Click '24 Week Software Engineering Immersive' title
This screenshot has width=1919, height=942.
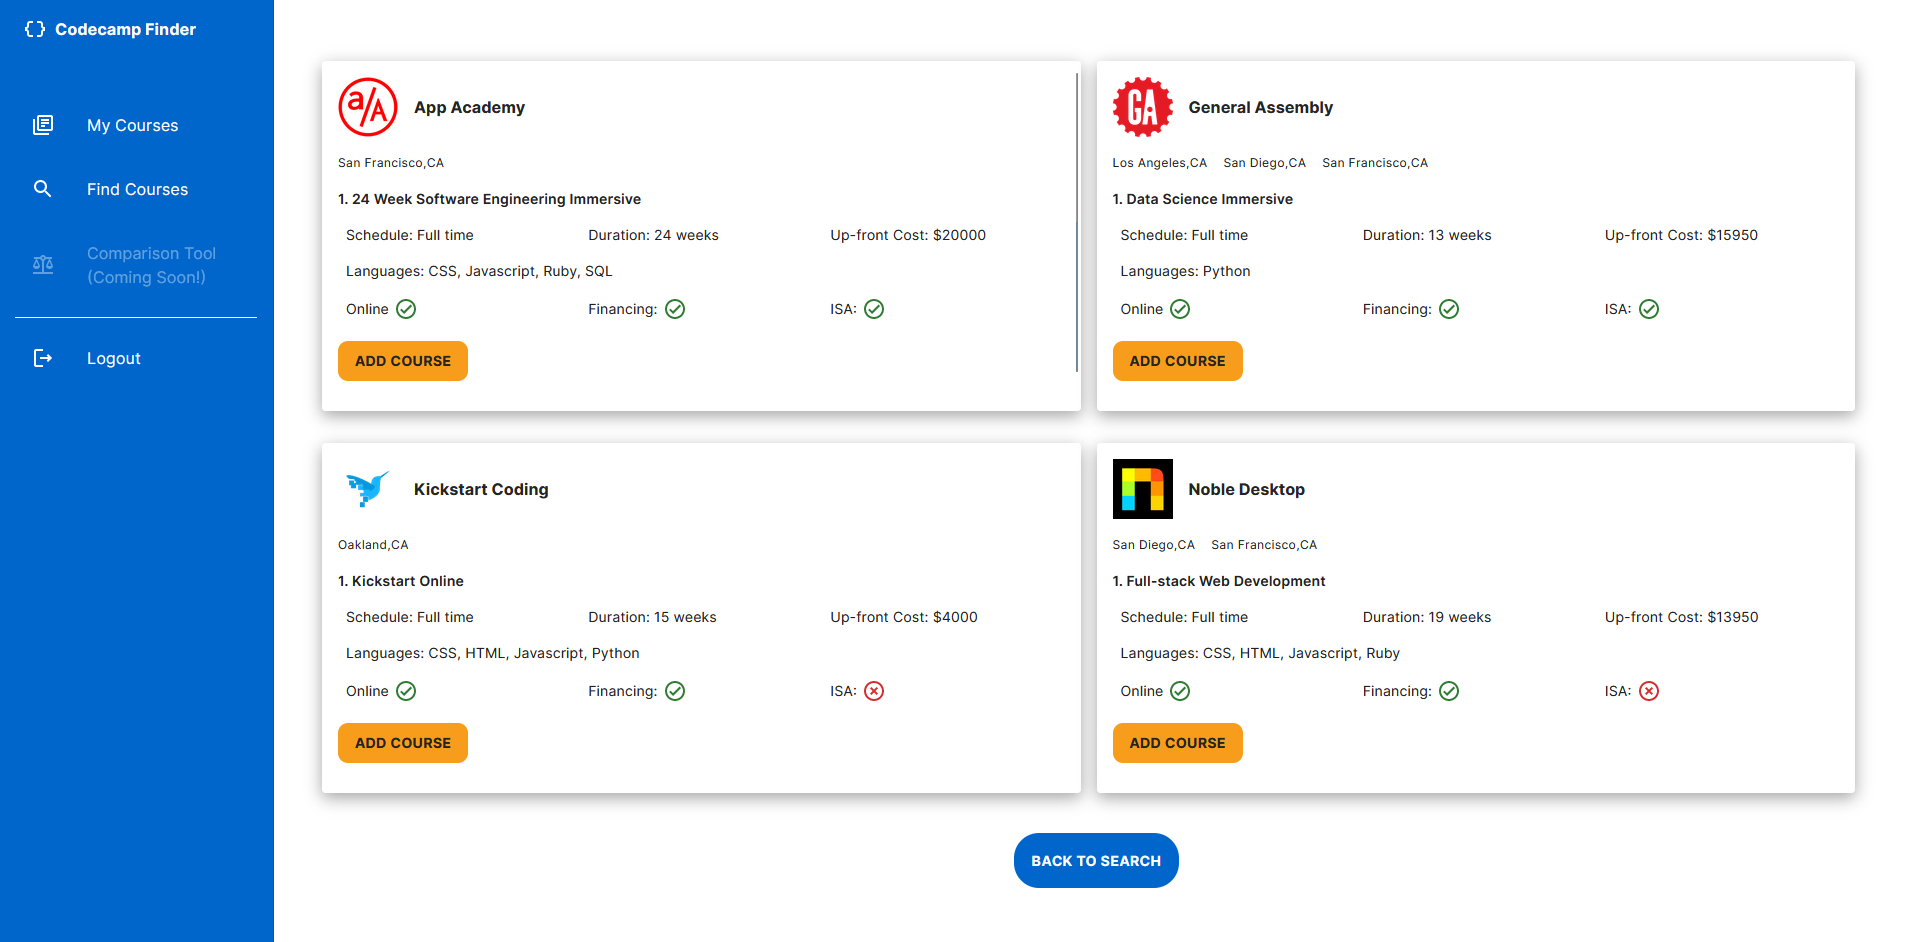[x=496, y=199]
